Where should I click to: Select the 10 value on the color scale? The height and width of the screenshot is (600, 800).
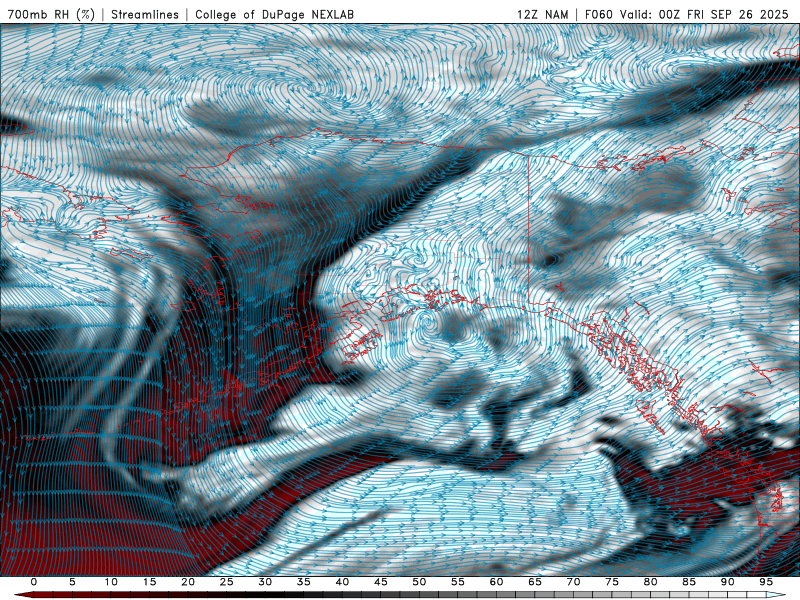pyautogui.click(x=111, y=582)
